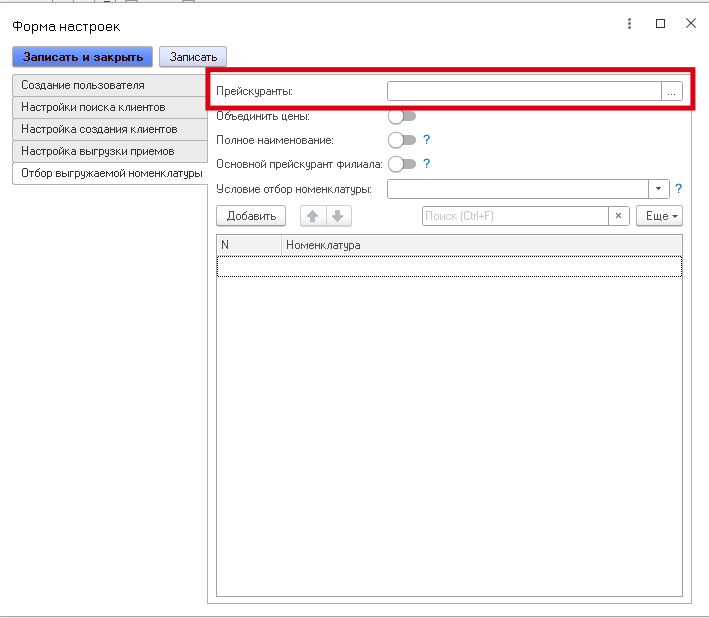This screenshot has height=618, width=709.
Task: Click help icon next to Полное наименование
Action: (x=426, y=140)
